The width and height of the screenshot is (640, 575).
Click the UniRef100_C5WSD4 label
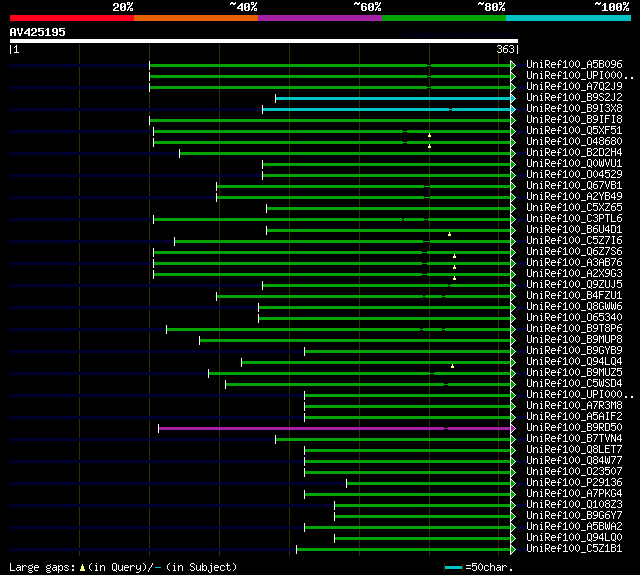tap(574, 384)
